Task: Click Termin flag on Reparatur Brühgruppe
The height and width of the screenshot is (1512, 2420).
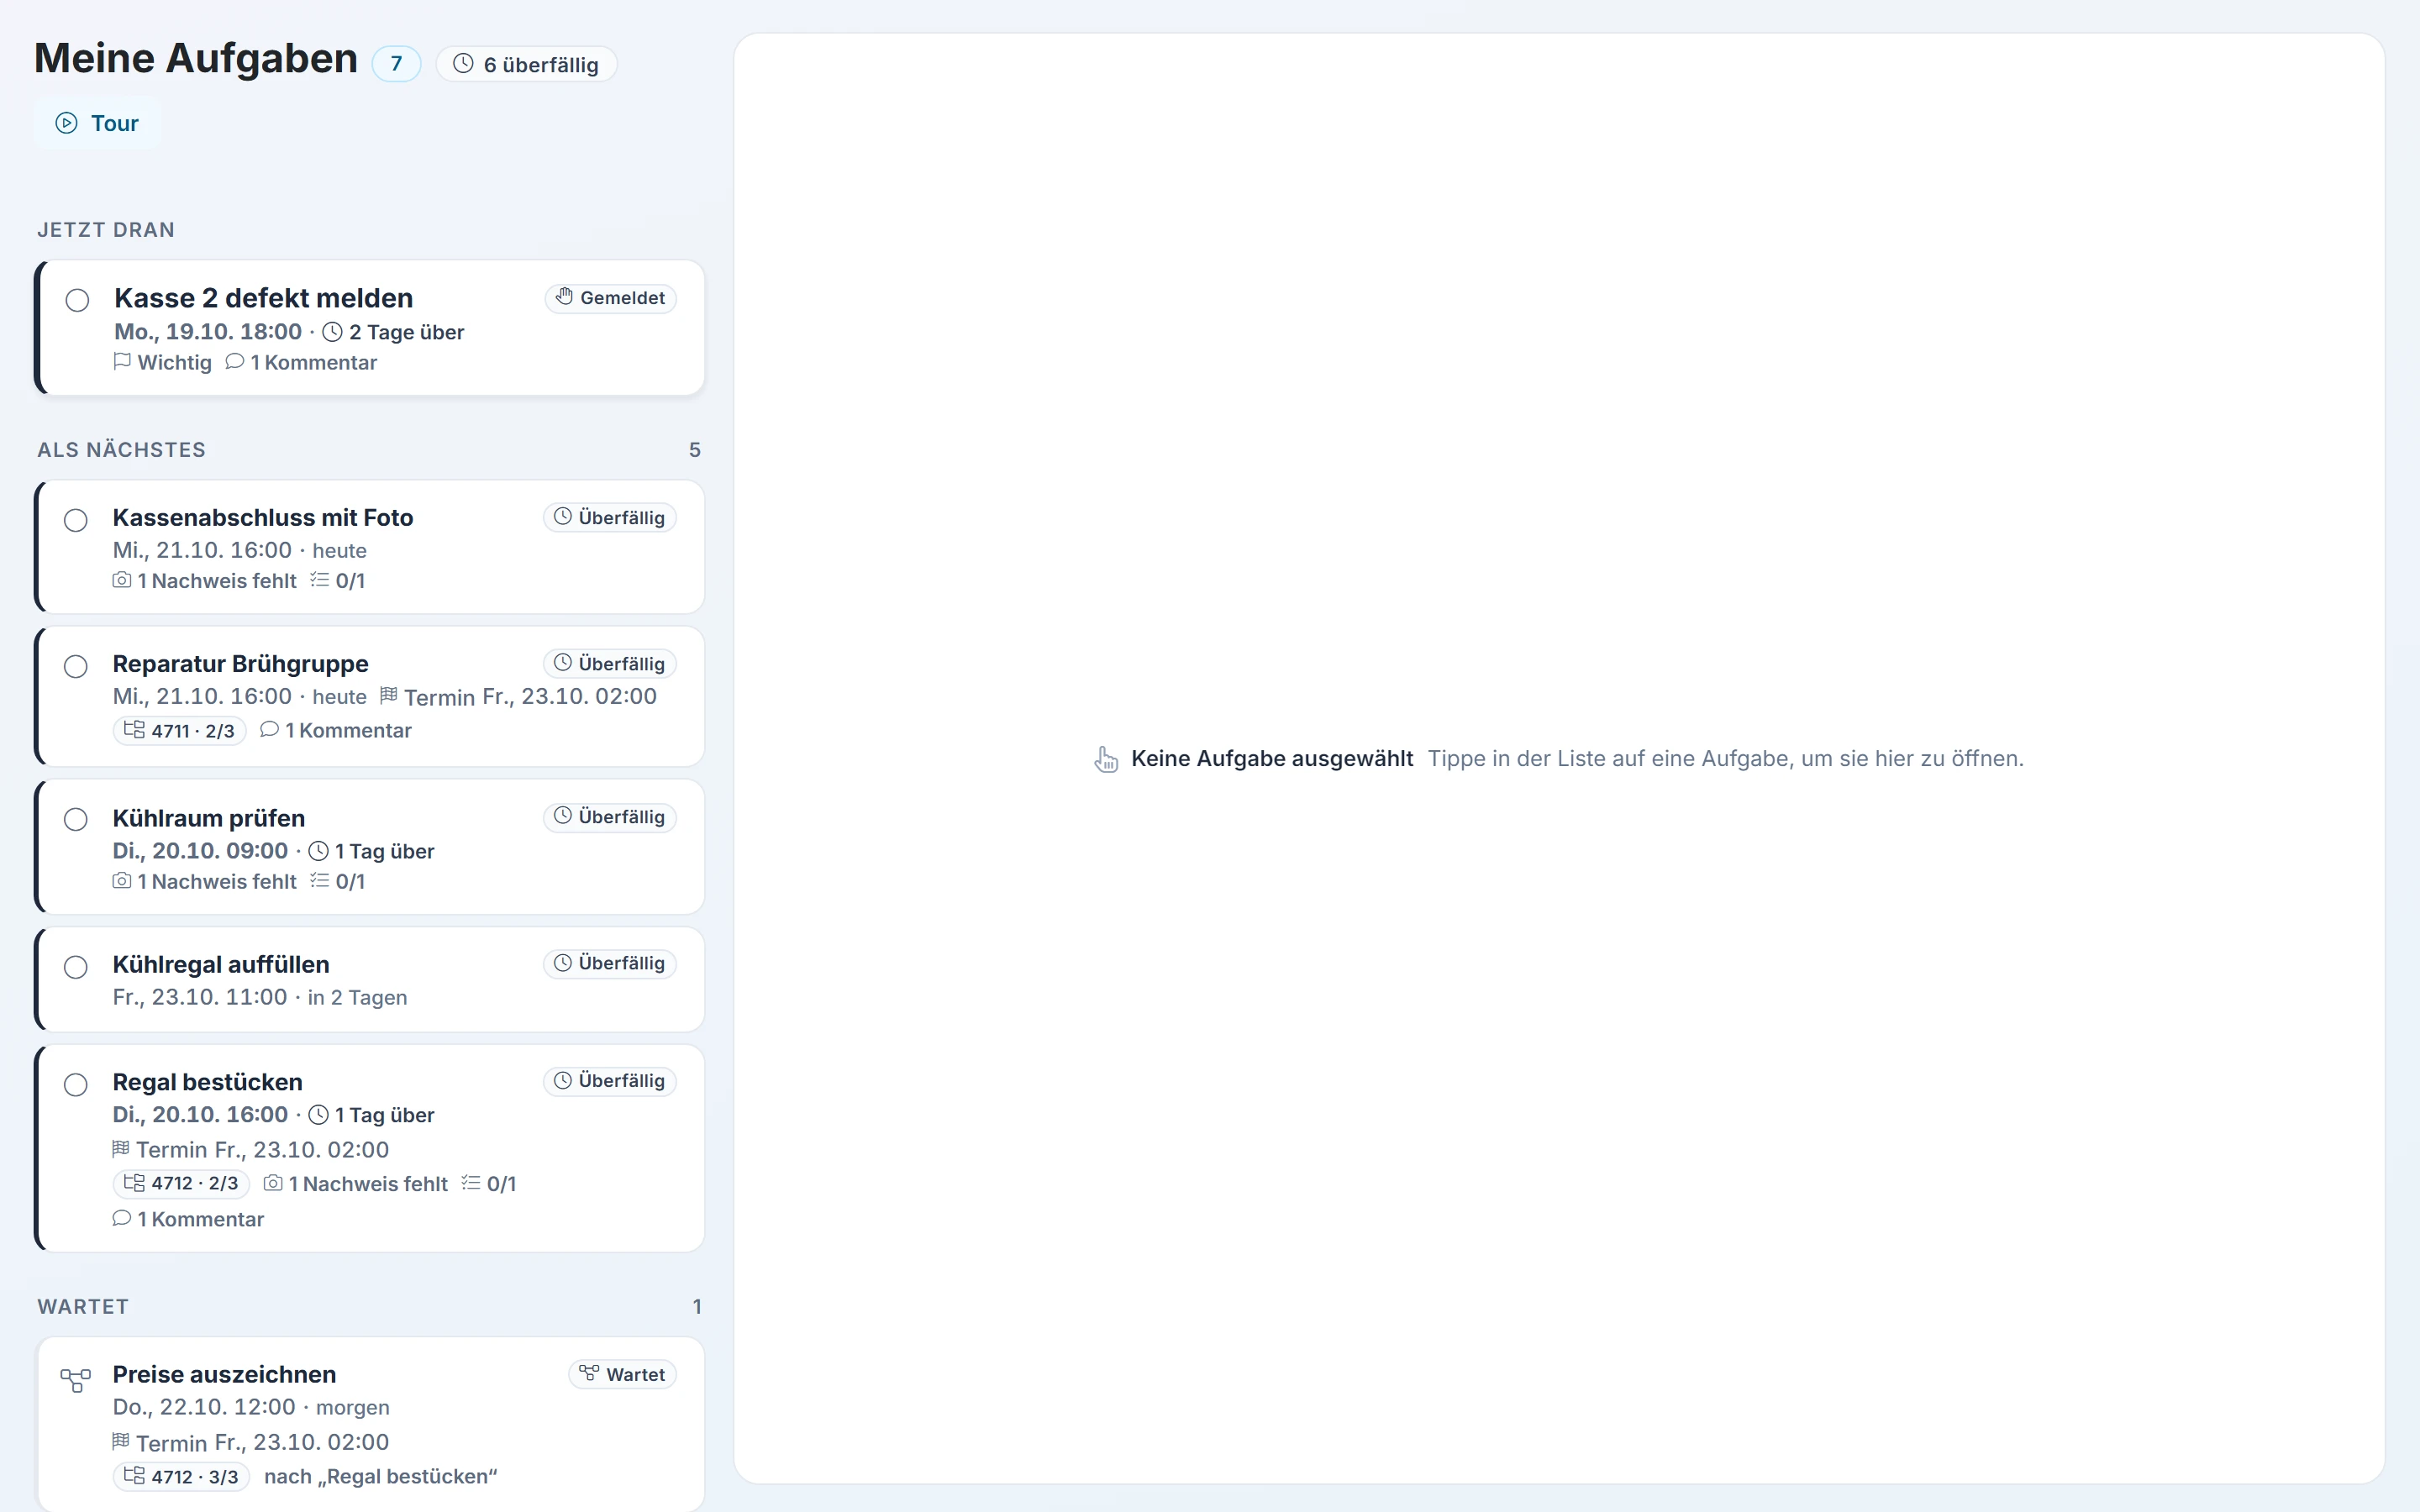Action: [518, 696]
